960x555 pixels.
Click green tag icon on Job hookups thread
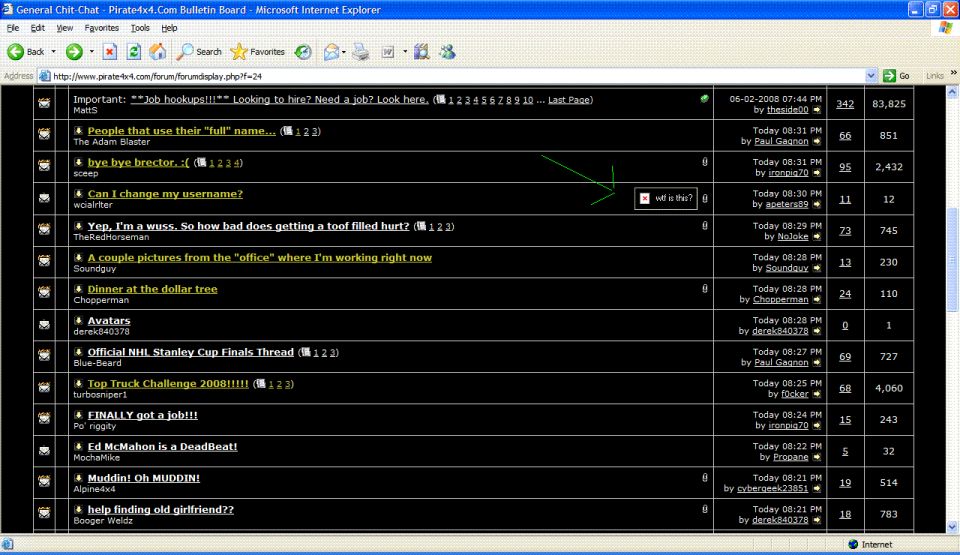coord(705,99)
